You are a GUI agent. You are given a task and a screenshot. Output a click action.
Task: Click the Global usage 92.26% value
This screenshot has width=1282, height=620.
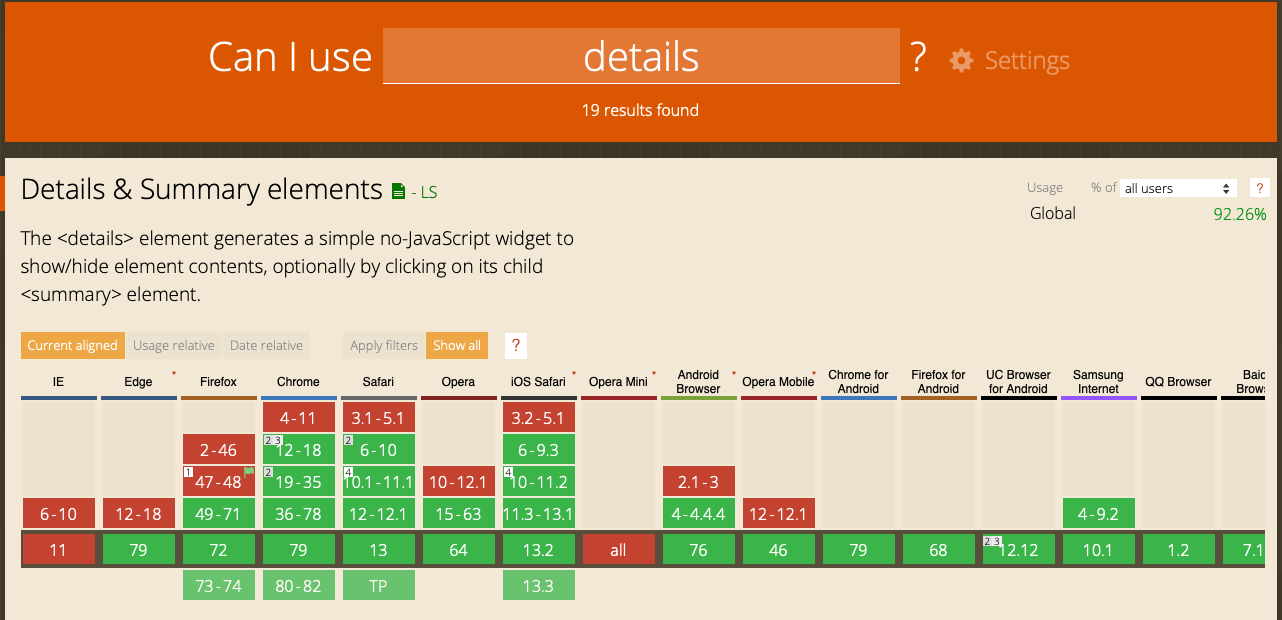1240,214
